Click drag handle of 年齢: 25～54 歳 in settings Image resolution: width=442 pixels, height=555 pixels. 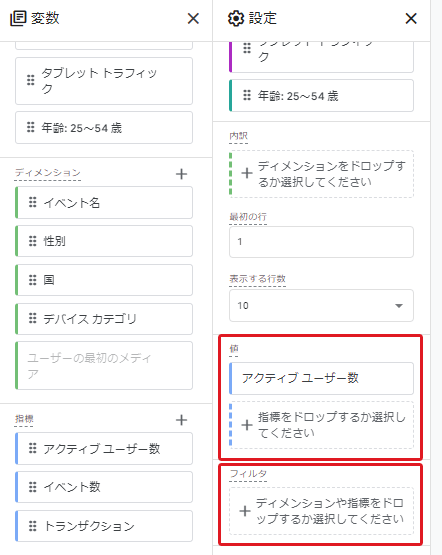(247, 95)
